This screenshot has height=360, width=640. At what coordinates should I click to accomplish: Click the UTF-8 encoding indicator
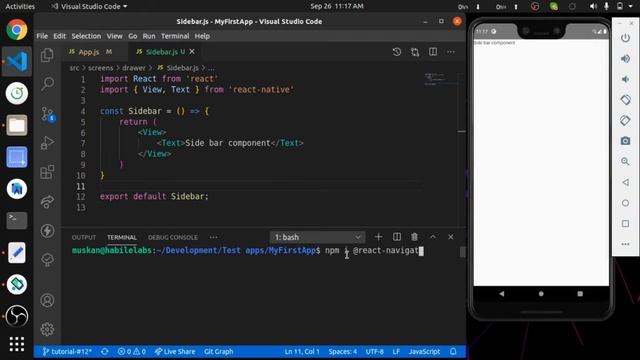click(374, 351)
